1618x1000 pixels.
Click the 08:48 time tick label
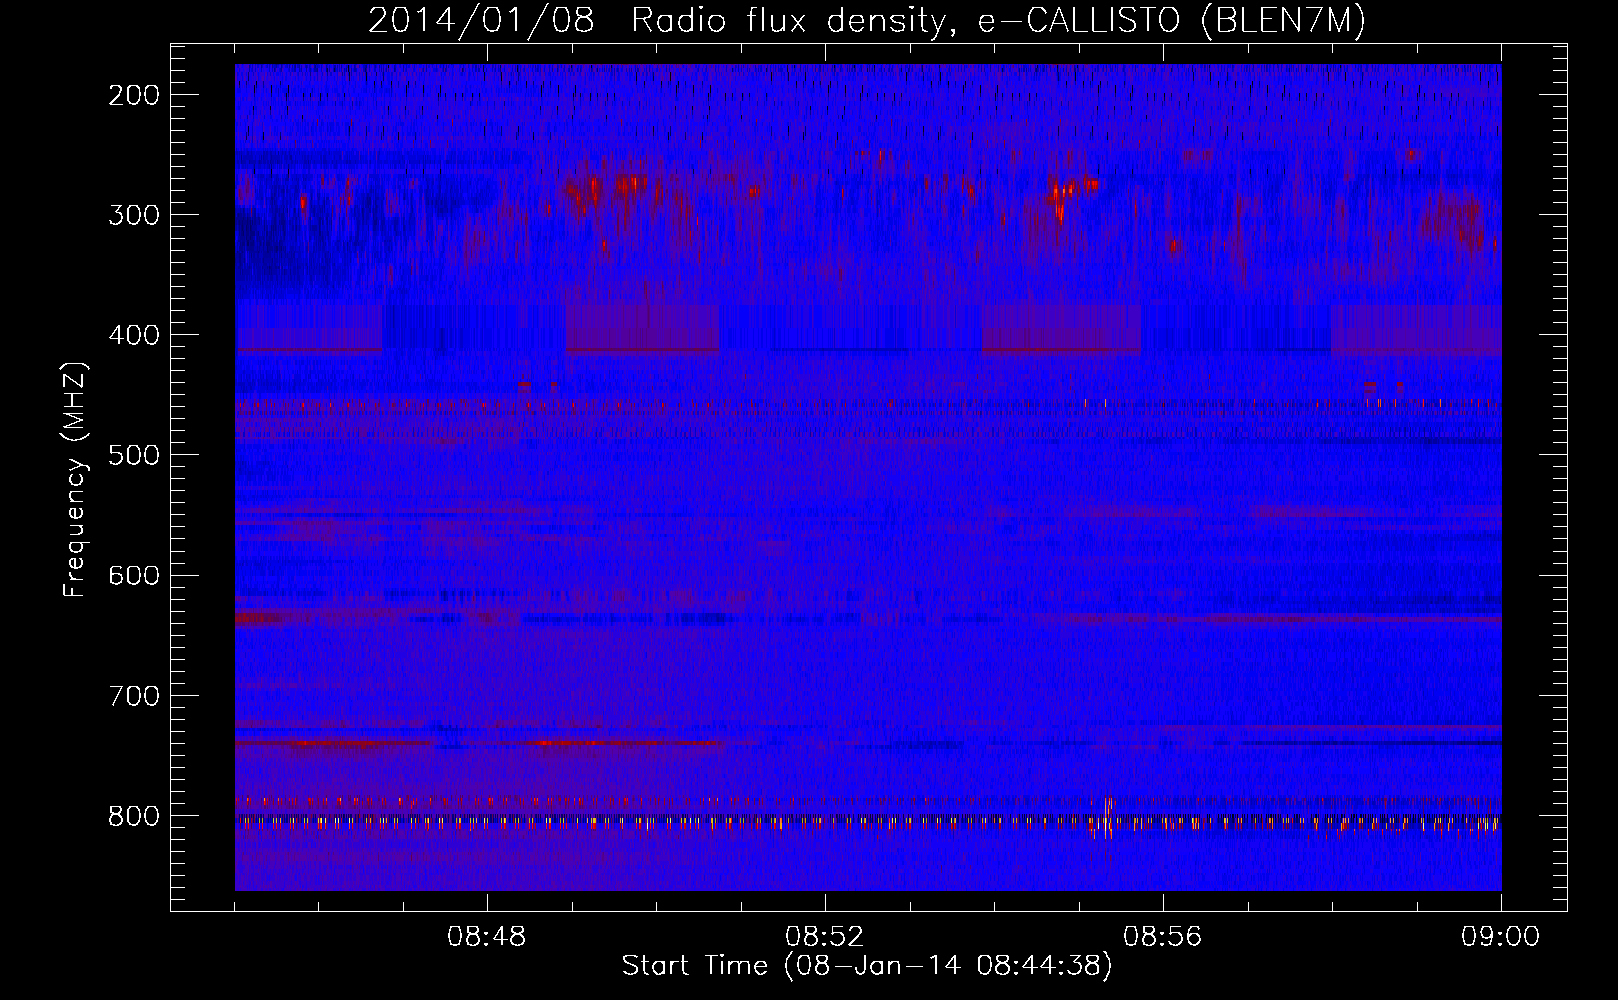487,937
